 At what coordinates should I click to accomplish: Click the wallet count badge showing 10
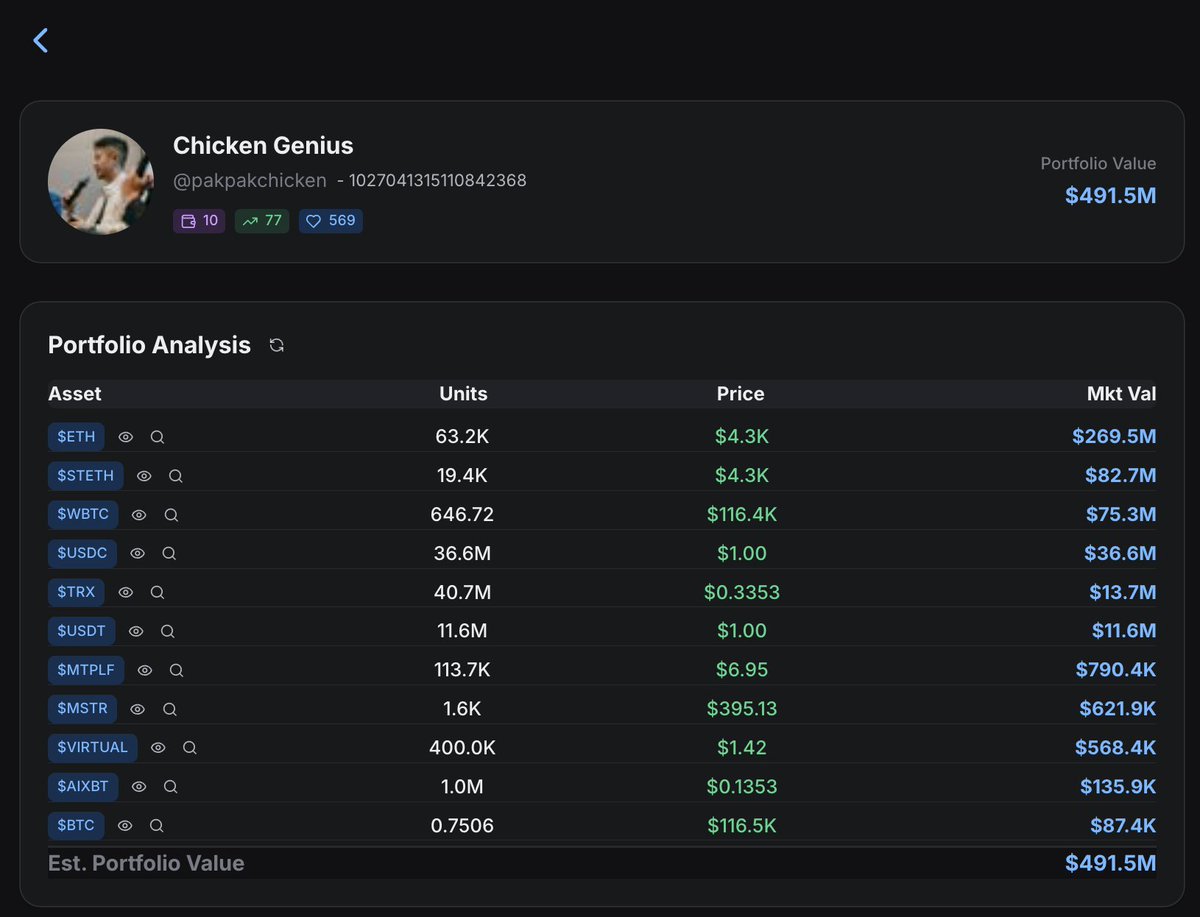199,220
